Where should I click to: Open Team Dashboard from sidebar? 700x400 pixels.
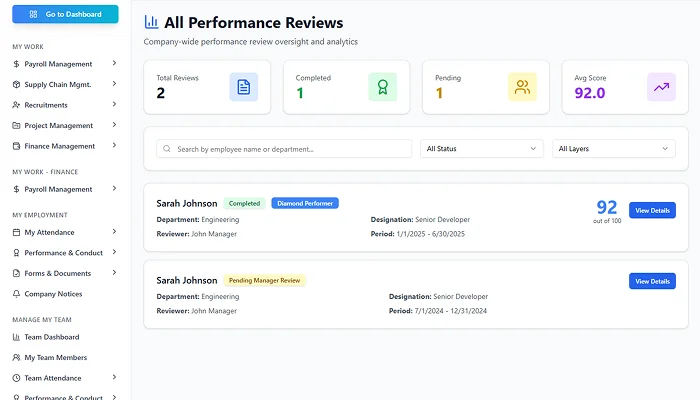pos(52,337)
